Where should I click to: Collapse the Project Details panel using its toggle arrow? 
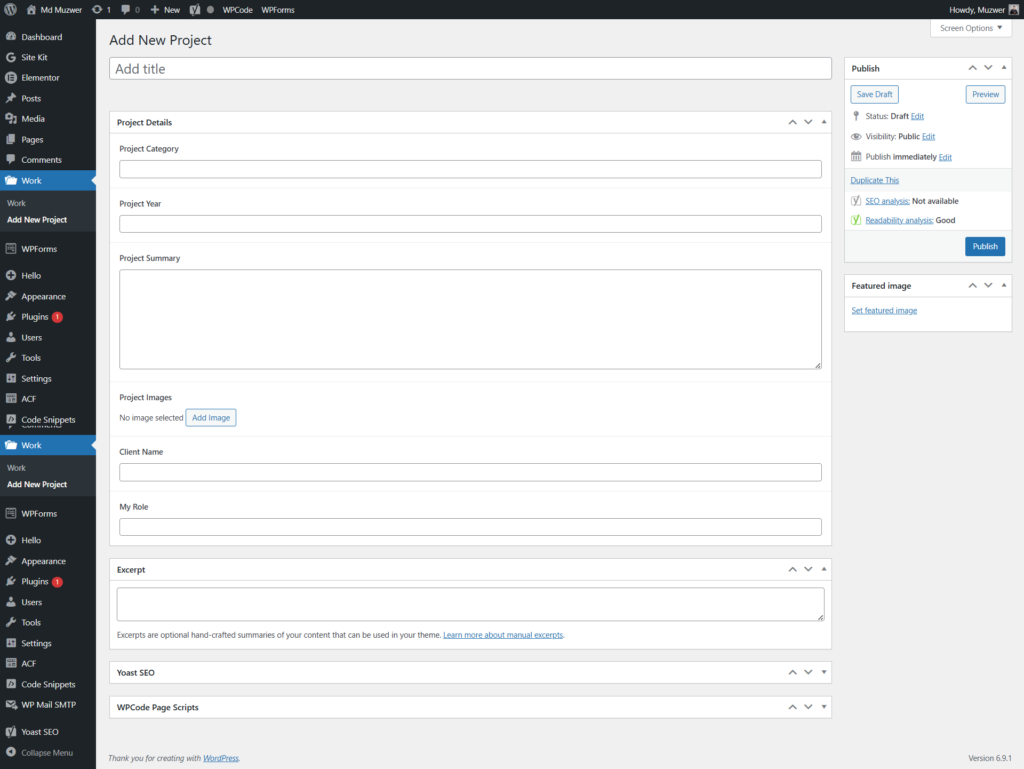(823, 122)
